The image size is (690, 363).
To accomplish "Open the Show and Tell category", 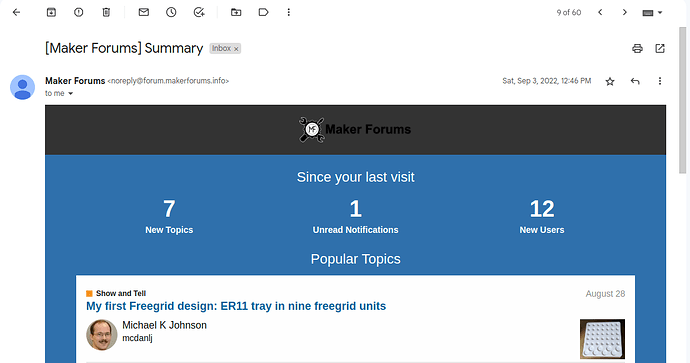I will click(116, 293).
